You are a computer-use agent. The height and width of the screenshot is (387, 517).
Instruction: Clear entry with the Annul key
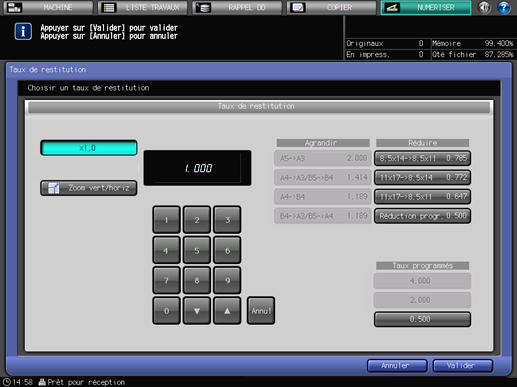point(261,311)
